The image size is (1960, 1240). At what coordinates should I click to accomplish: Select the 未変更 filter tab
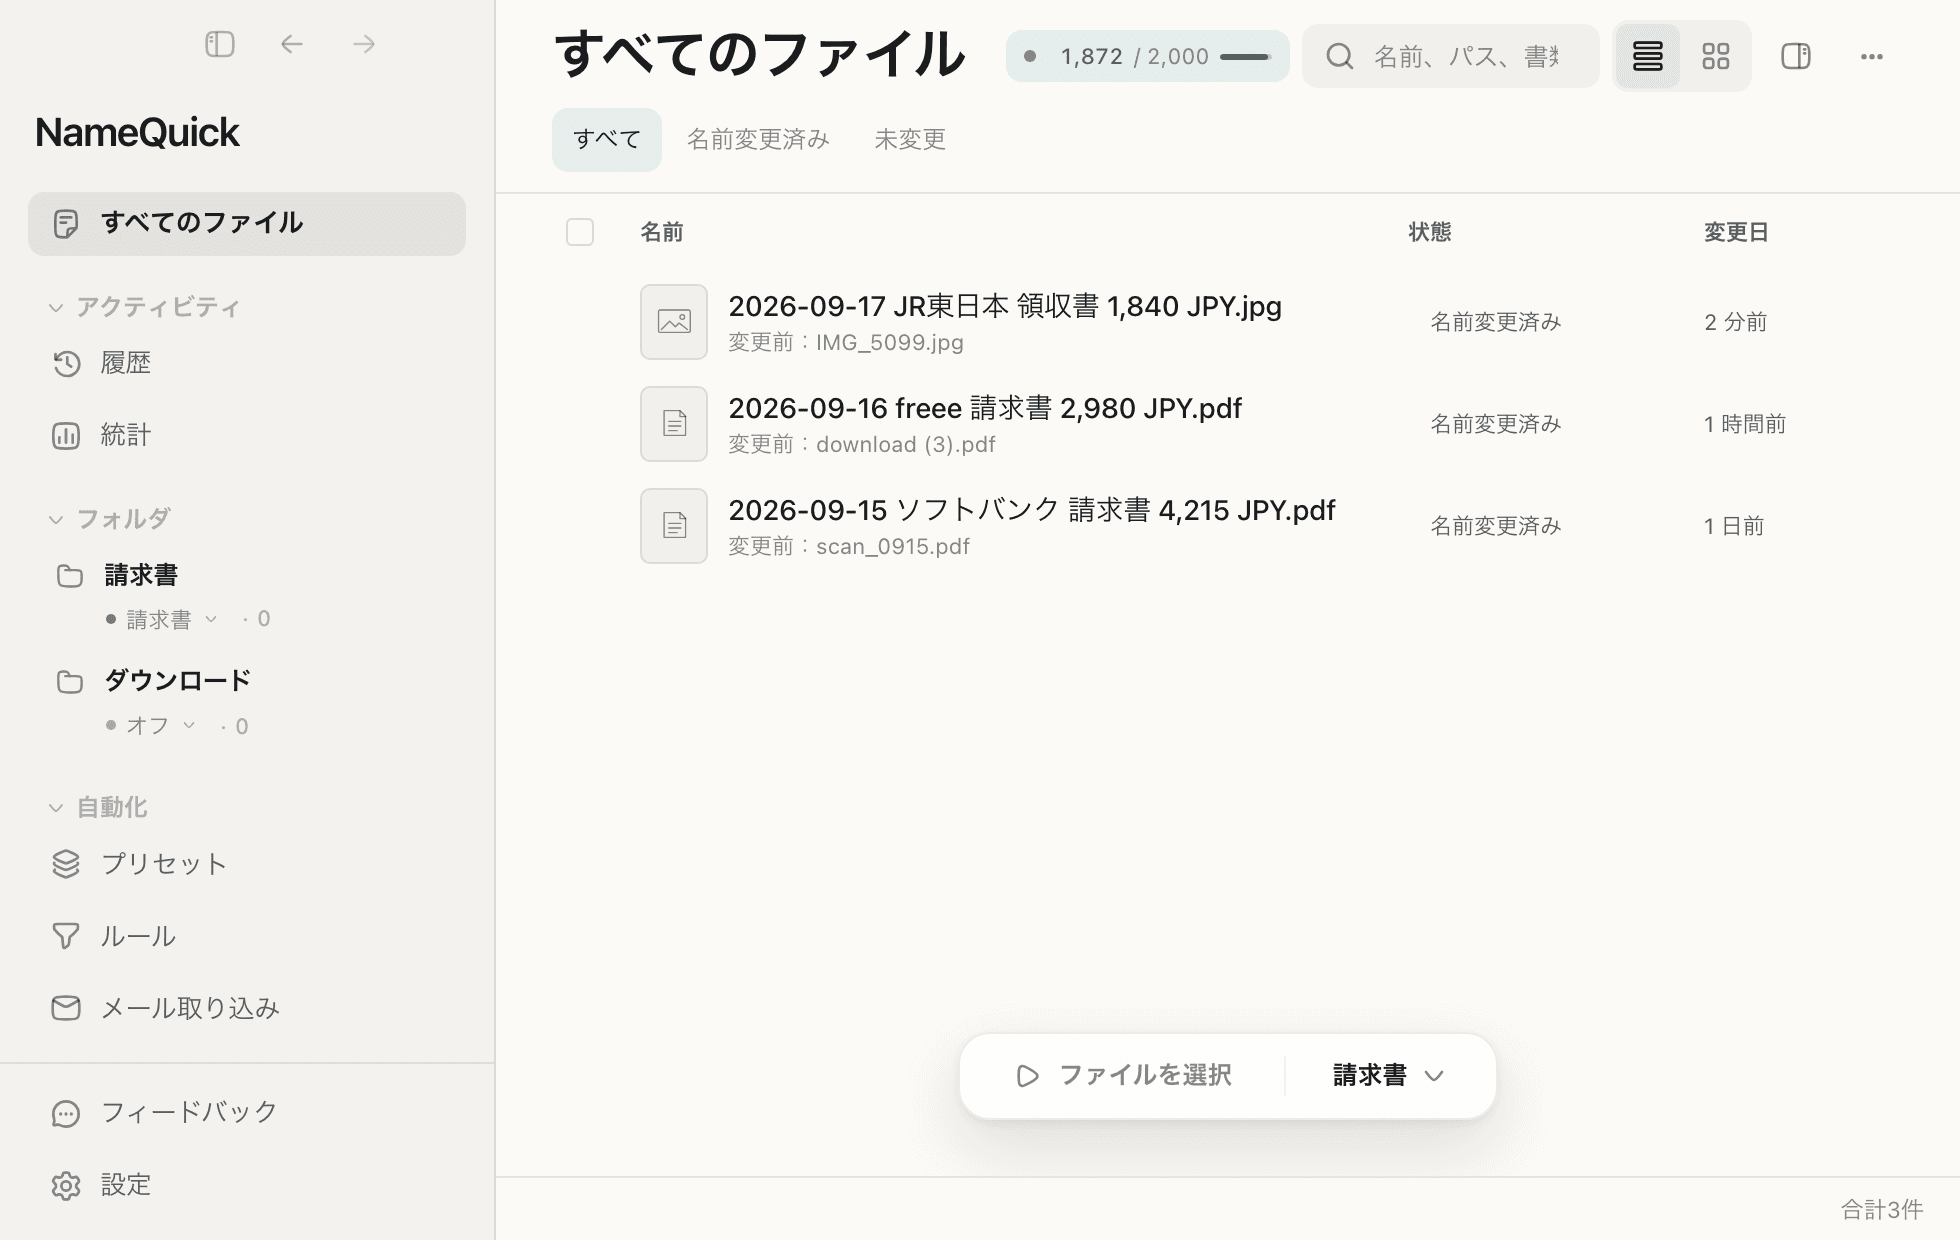[909, 139]
